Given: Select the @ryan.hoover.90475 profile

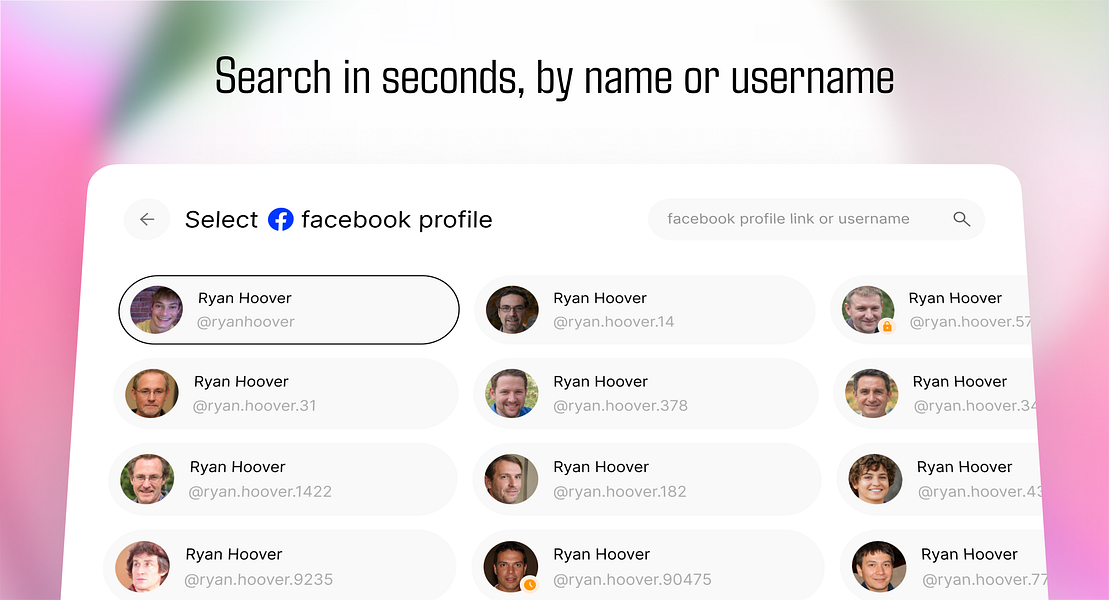Looking at the screenshot, I should coord(645,566).
